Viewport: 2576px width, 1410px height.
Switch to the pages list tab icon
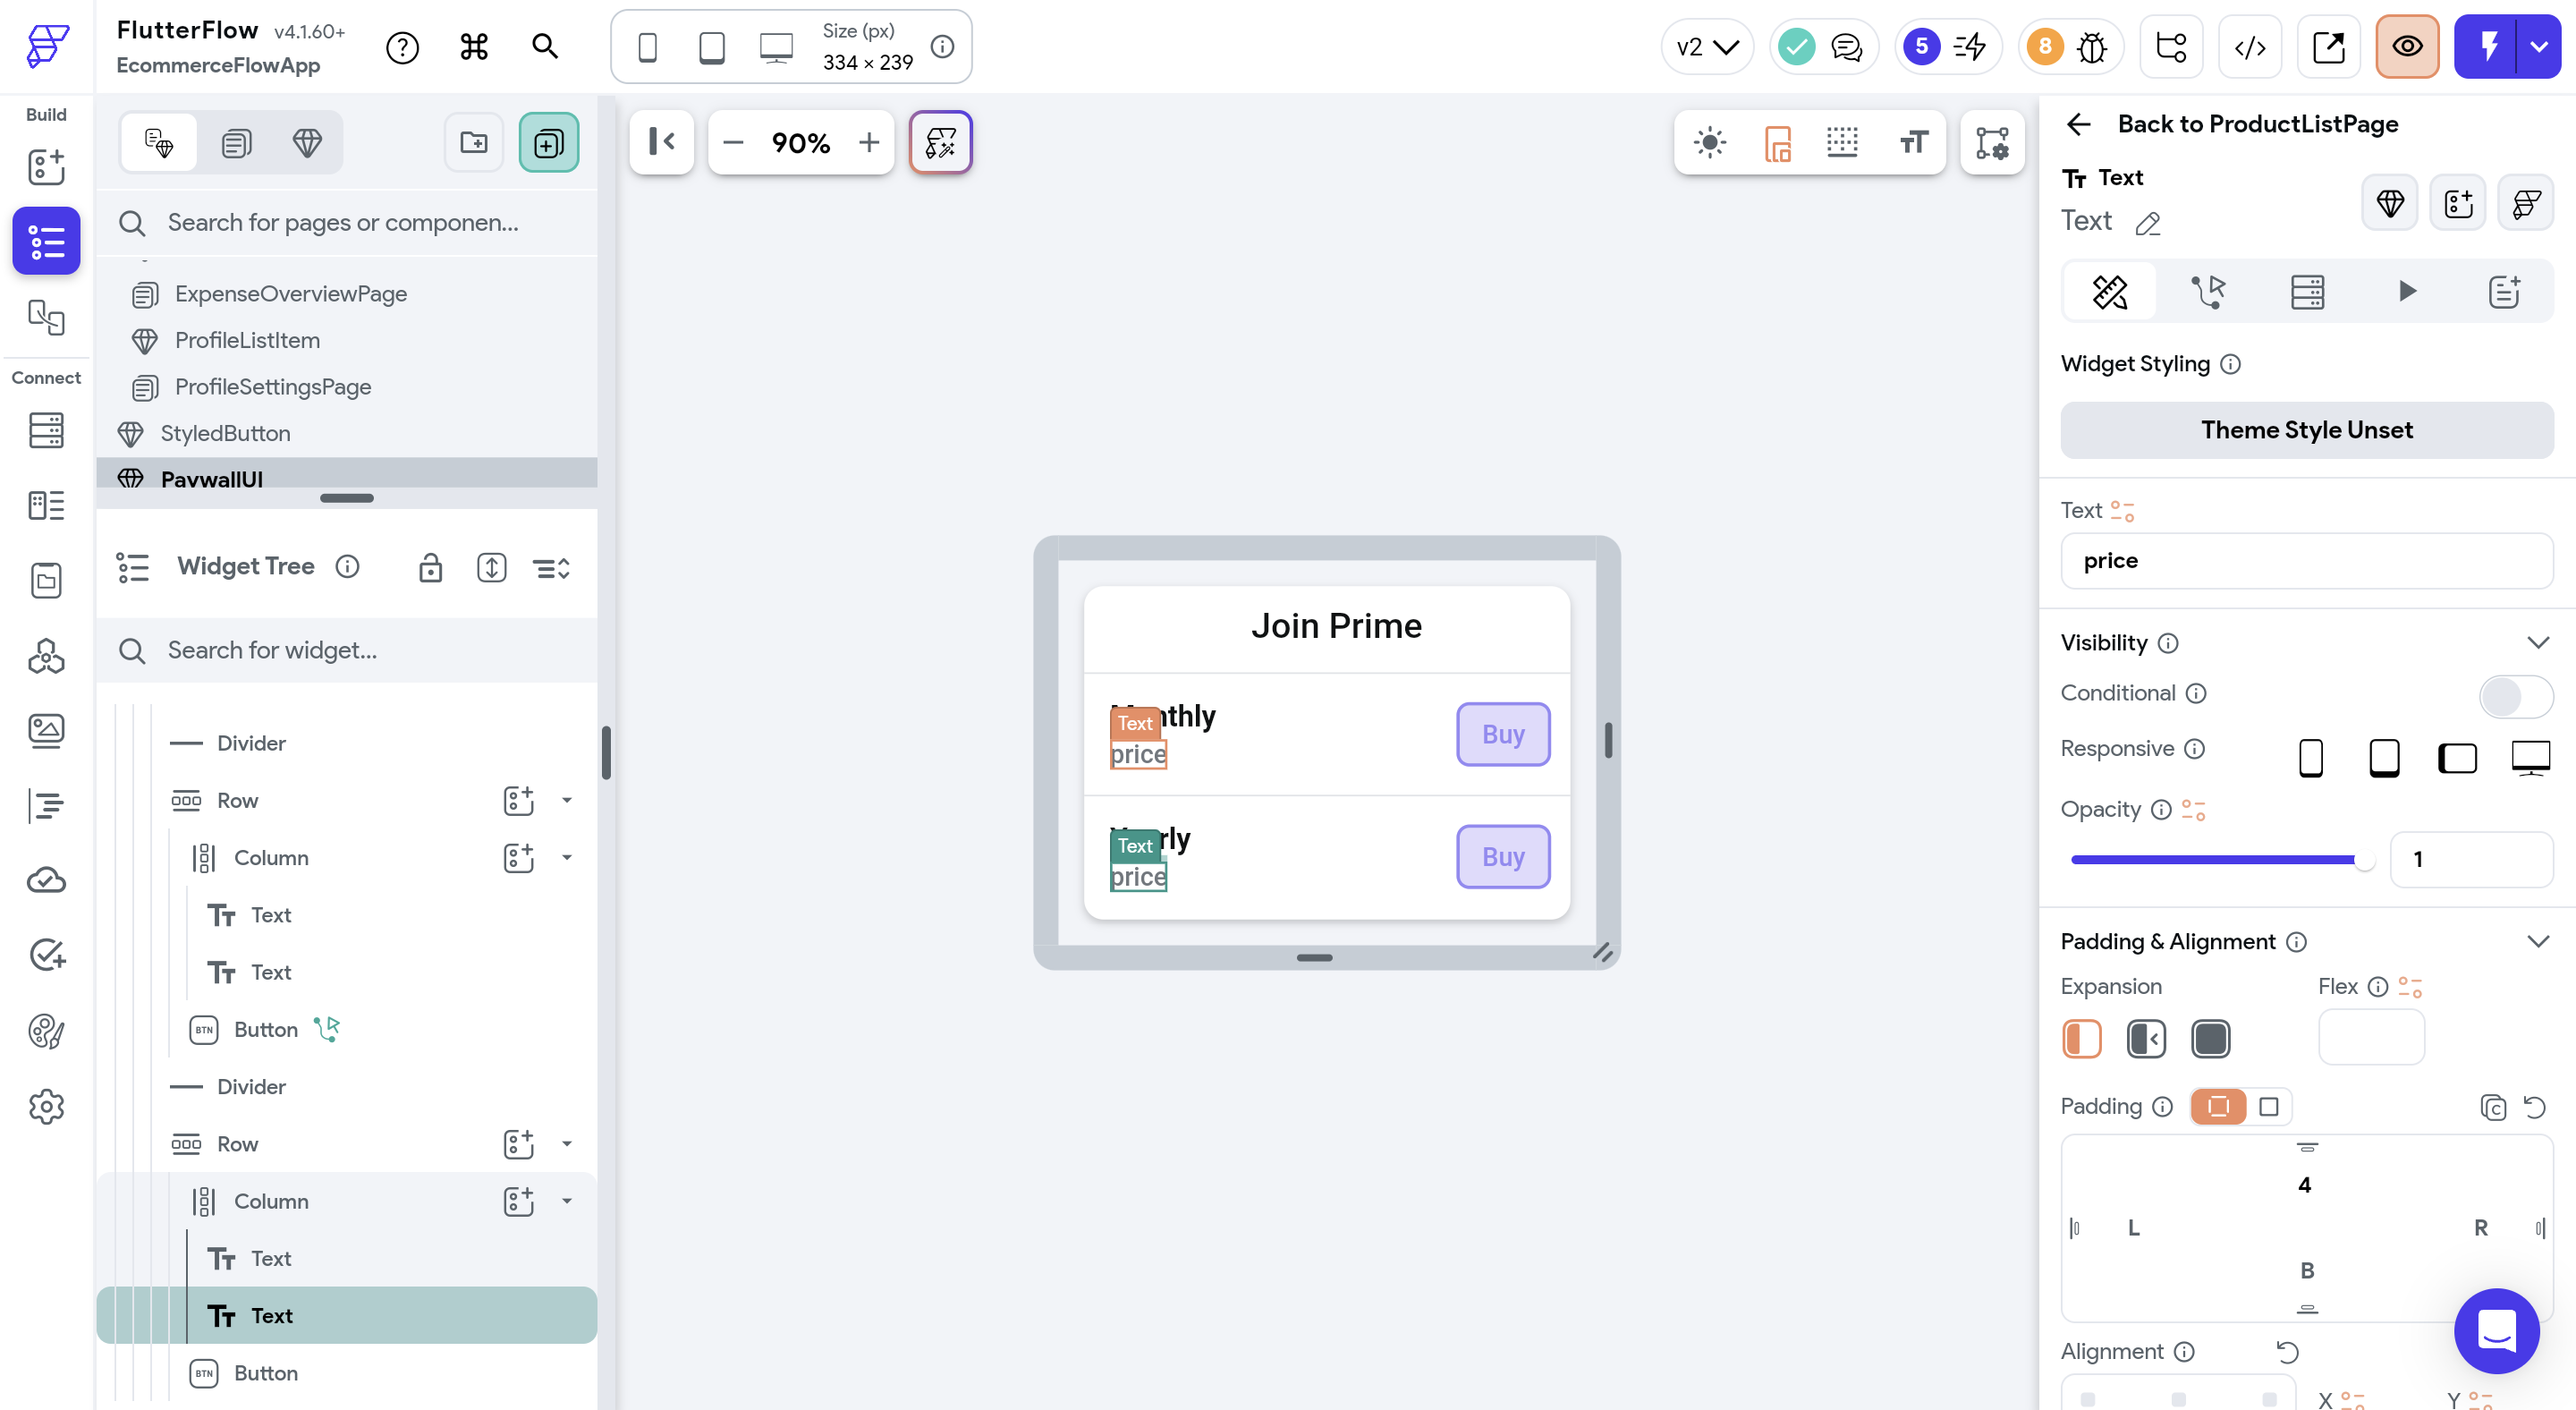click(x=236, y=143)
